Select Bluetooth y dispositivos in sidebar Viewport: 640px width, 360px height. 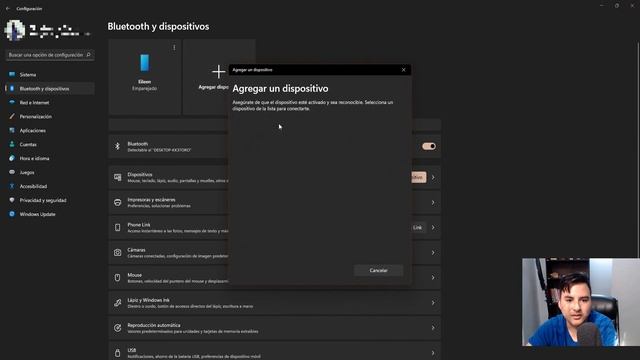pos(50,89)
